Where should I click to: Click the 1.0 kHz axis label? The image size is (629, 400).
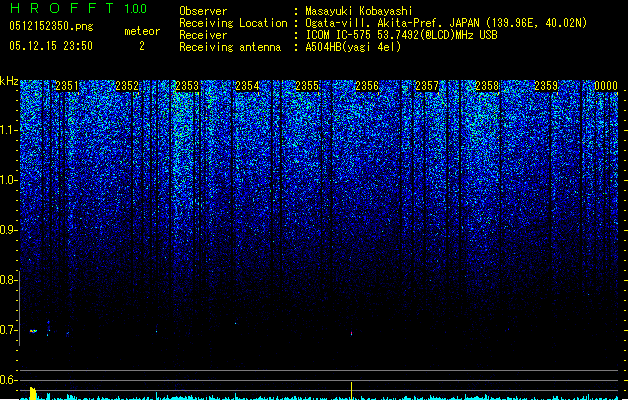click(8, 180)
